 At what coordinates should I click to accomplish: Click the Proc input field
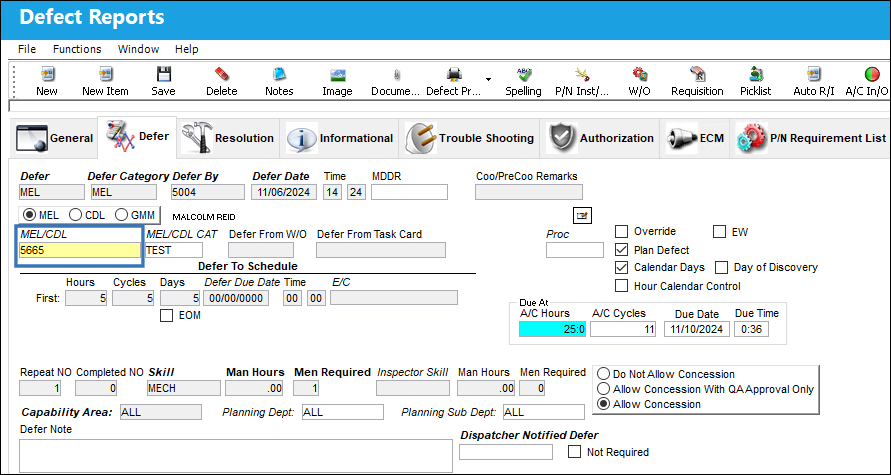[x=574, y=250]
